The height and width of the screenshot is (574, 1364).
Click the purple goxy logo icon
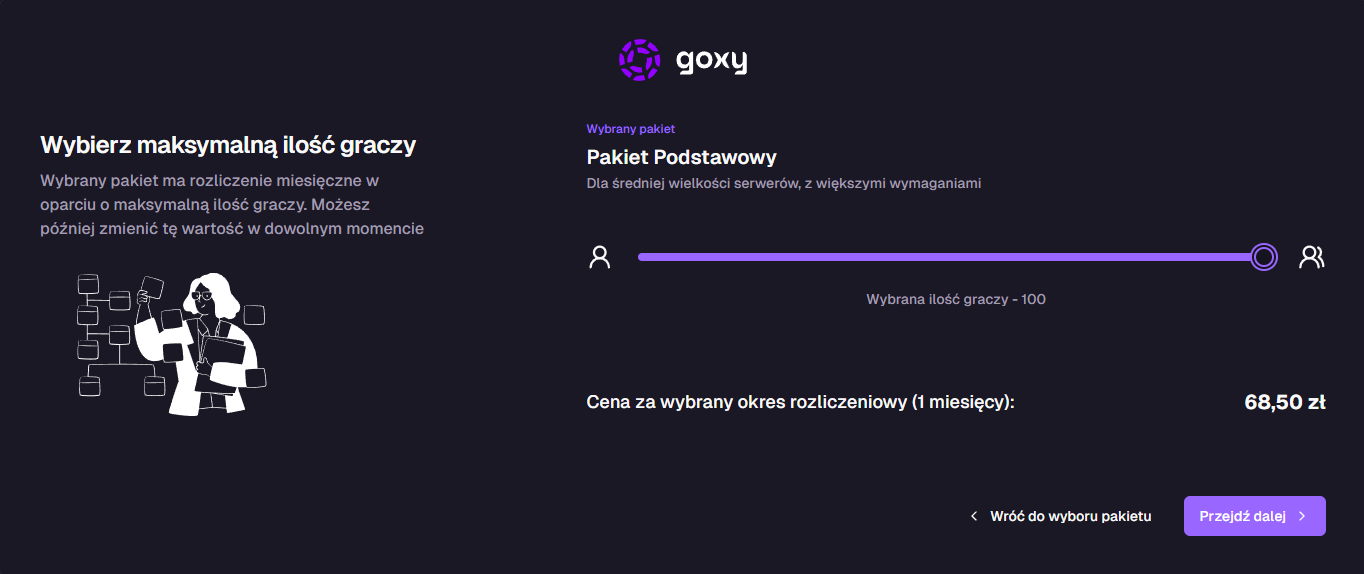[x=639, y=60]
